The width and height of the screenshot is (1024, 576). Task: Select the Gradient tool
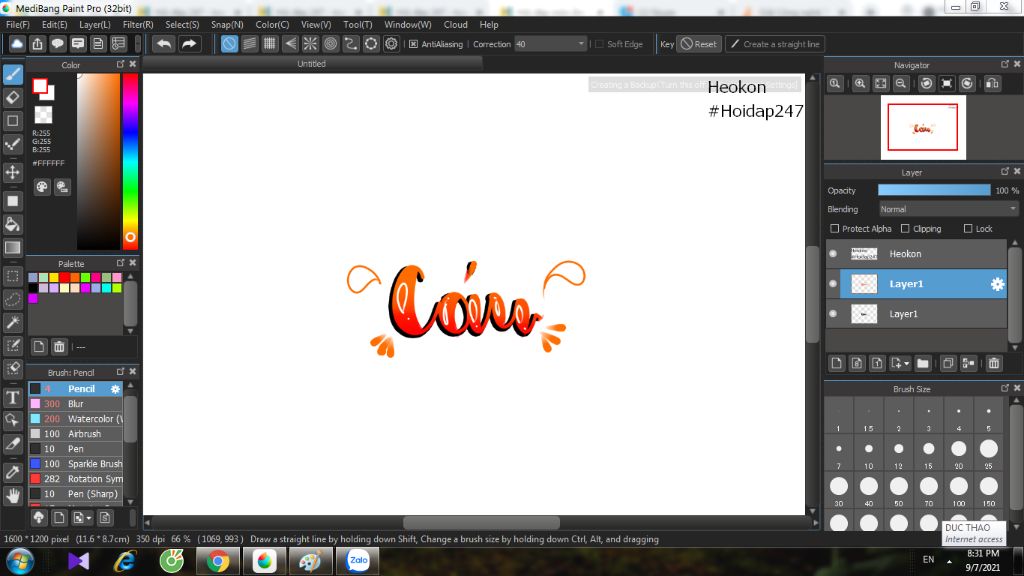[12, 248]
